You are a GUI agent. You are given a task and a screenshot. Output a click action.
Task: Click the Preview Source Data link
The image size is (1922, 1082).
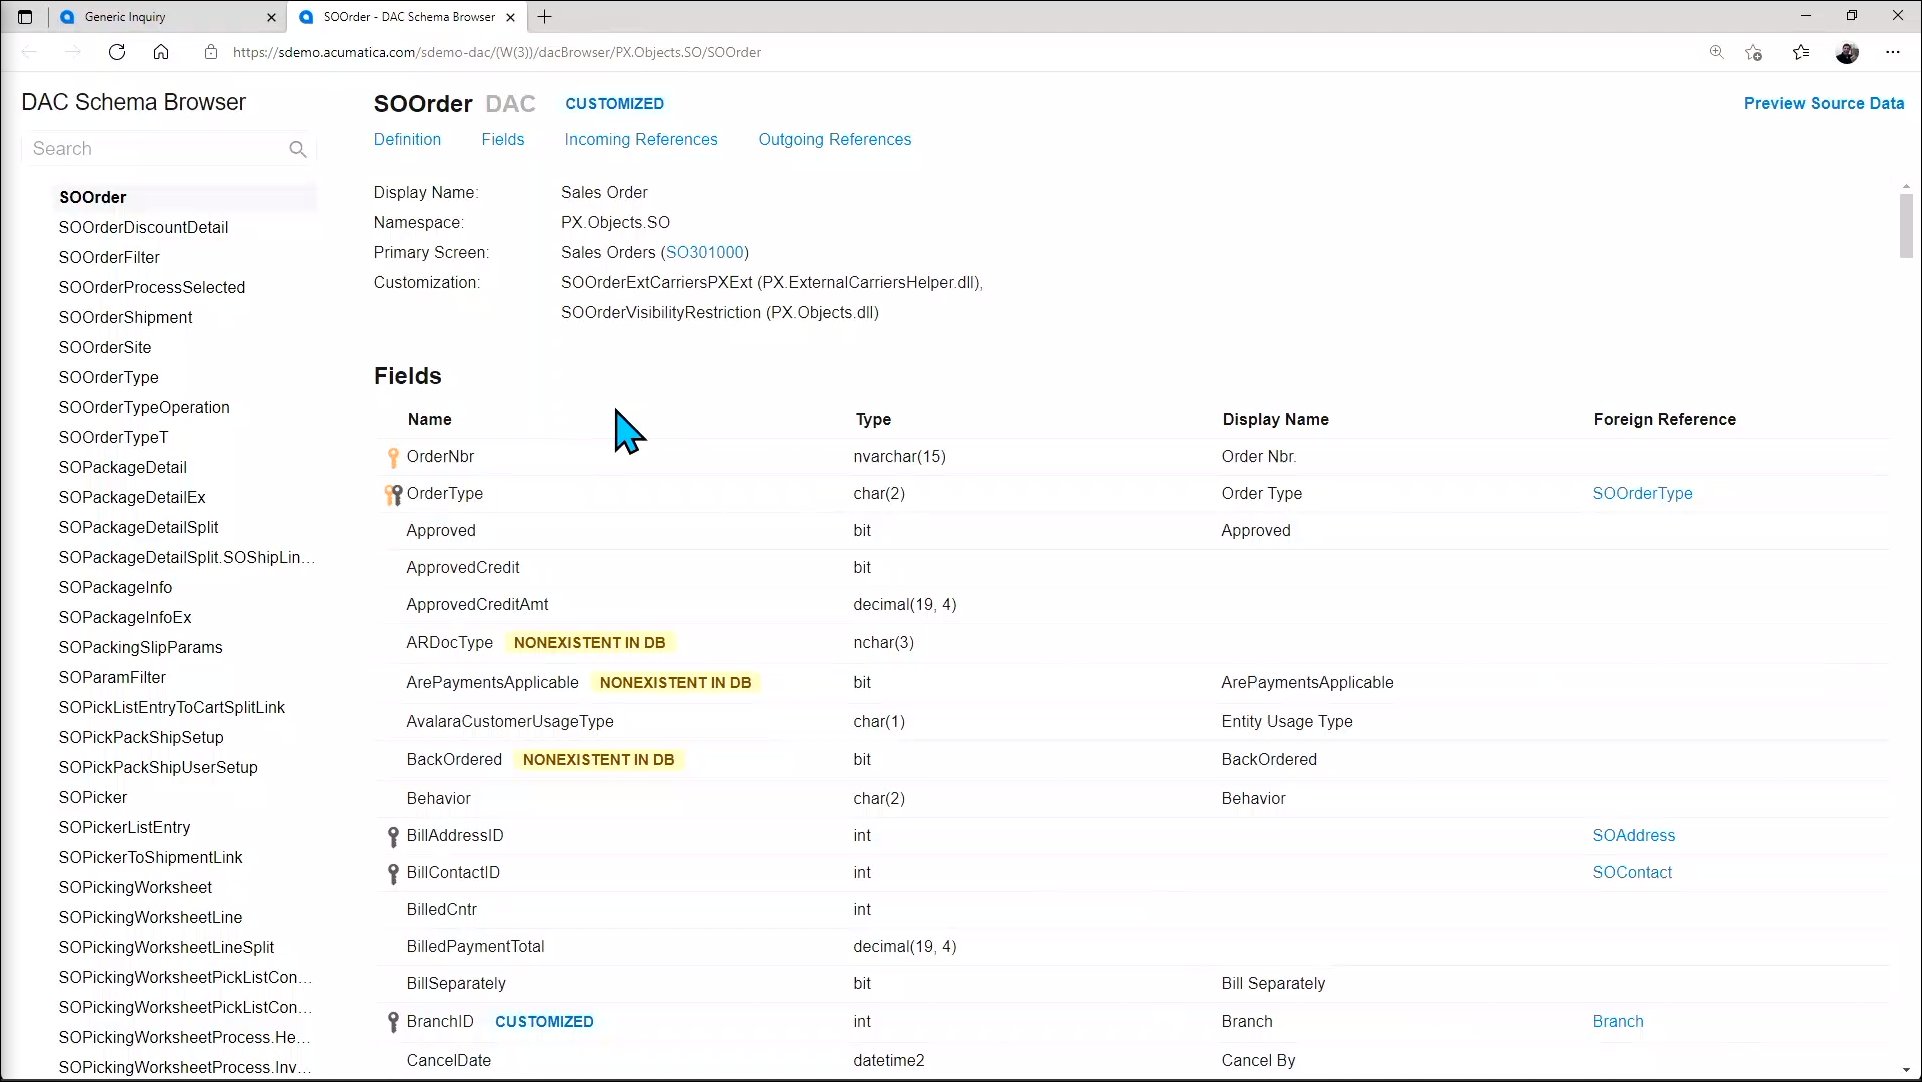(1824, 103)
